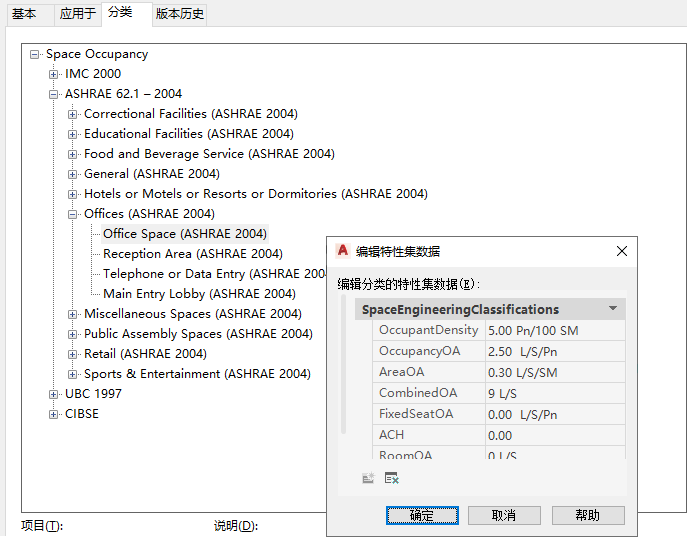
Task: Click the 项目(T): label
Action: tap(42, 526)
